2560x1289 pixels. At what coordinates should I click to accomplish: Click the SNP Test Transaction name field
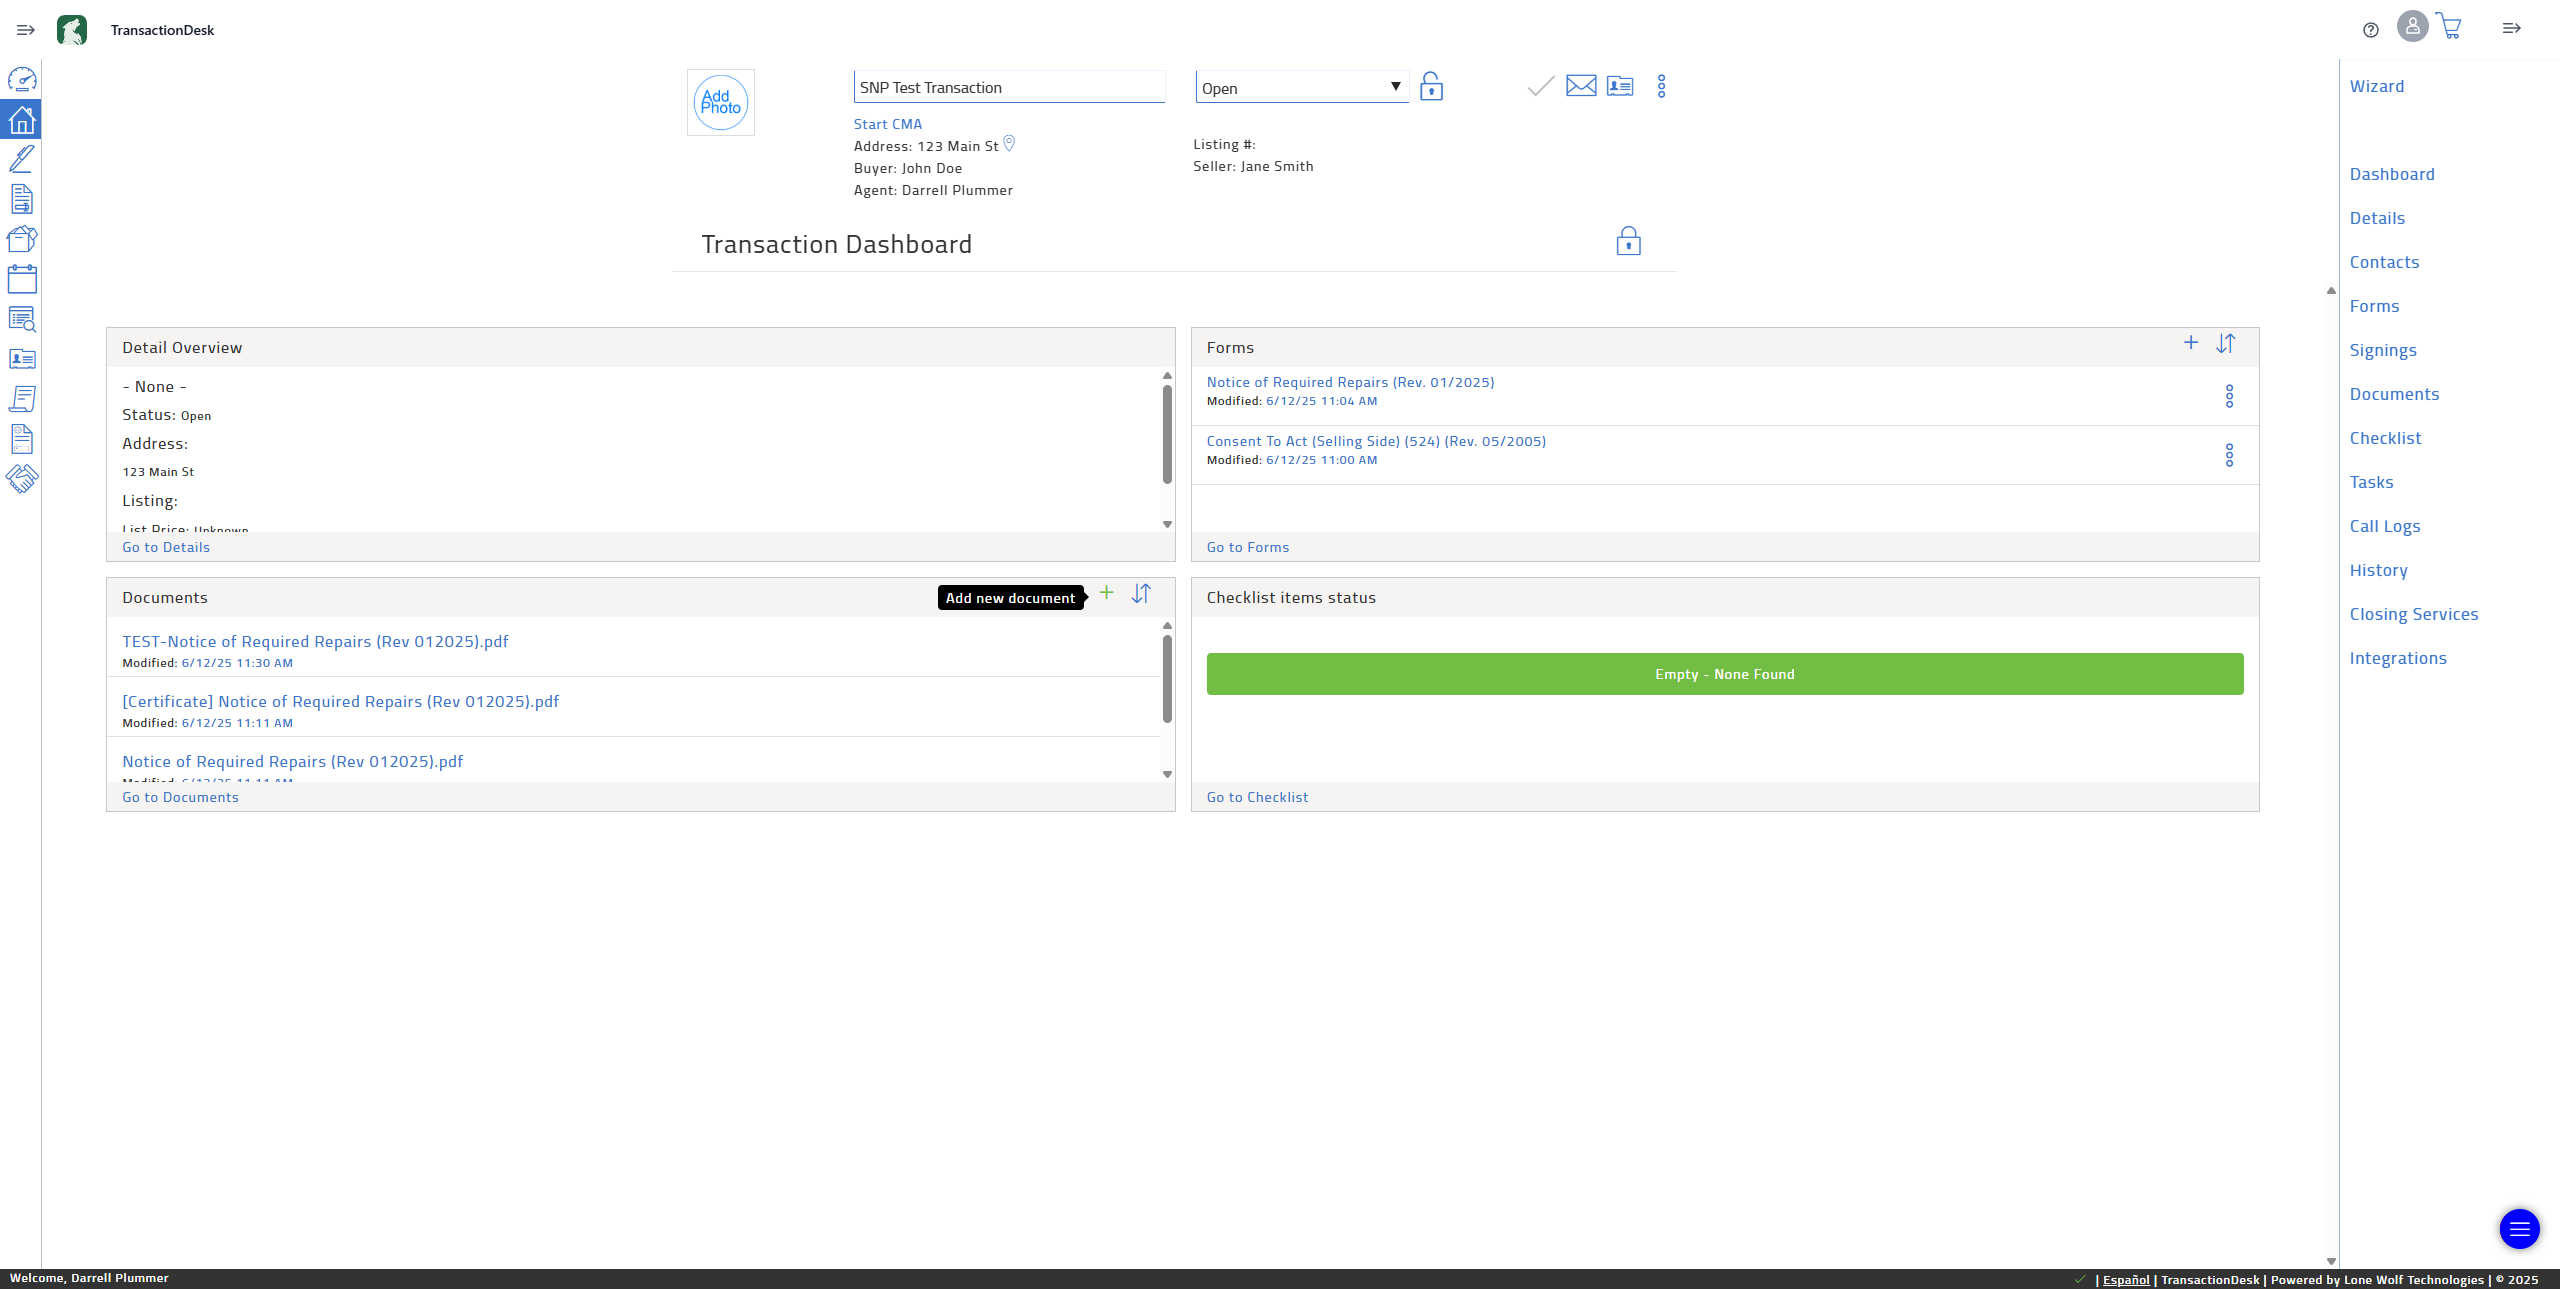click(x=1008, y=88)
